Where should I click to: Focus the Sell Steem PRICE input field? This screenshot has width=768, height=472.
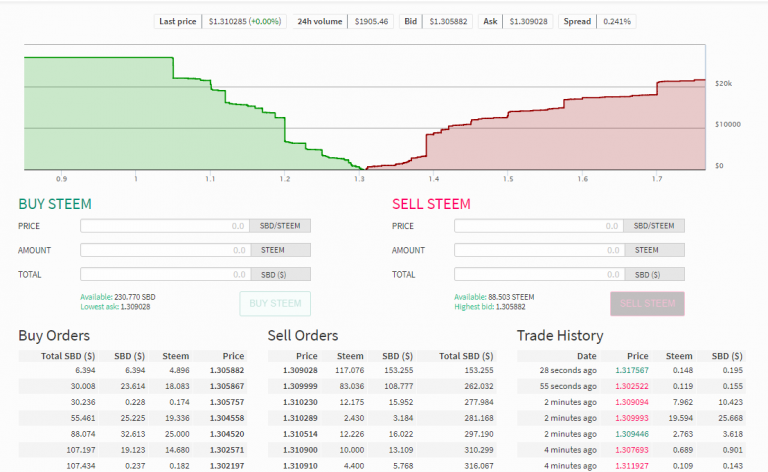click(539, 226)
